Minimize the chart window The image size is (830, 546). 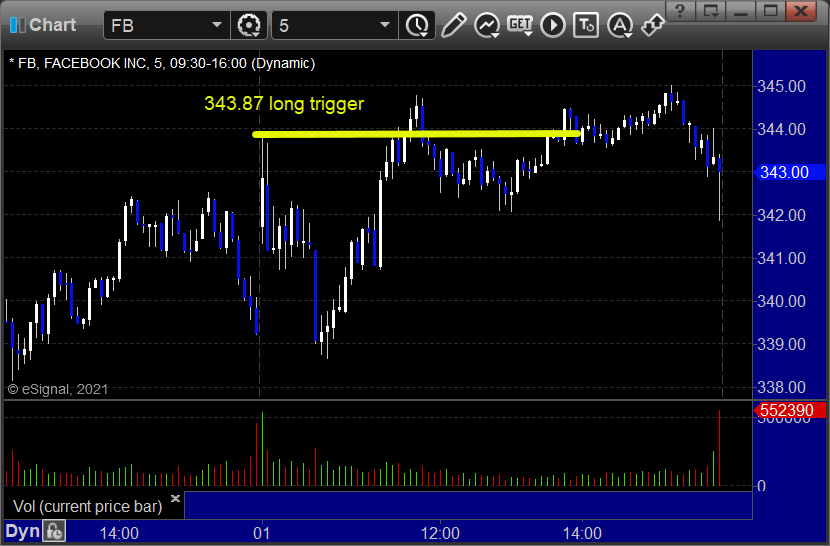tap(741, 10)
